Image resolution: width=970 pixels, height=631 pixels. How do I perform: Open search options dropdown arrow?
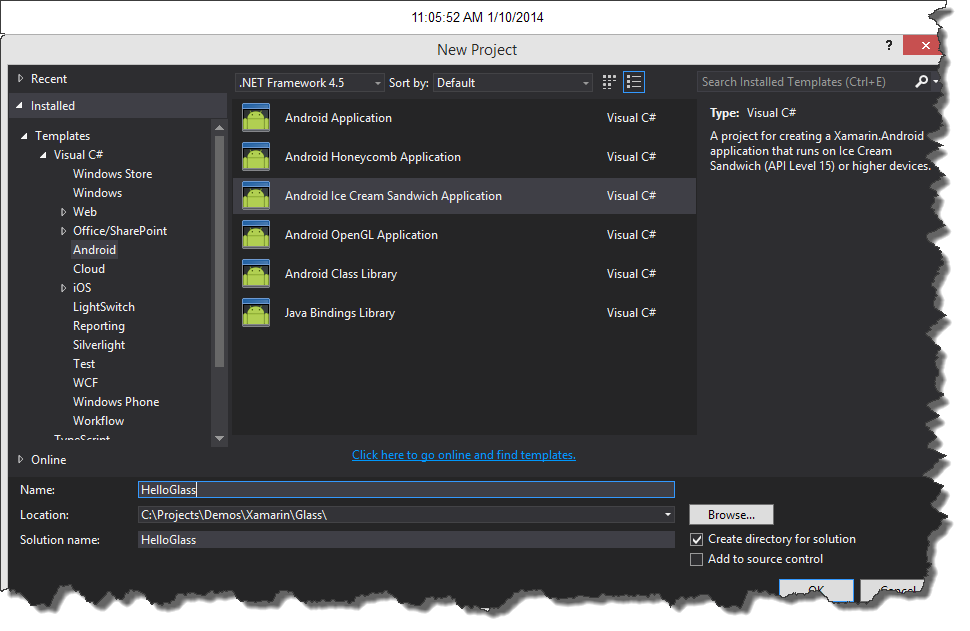click(935, 81)
